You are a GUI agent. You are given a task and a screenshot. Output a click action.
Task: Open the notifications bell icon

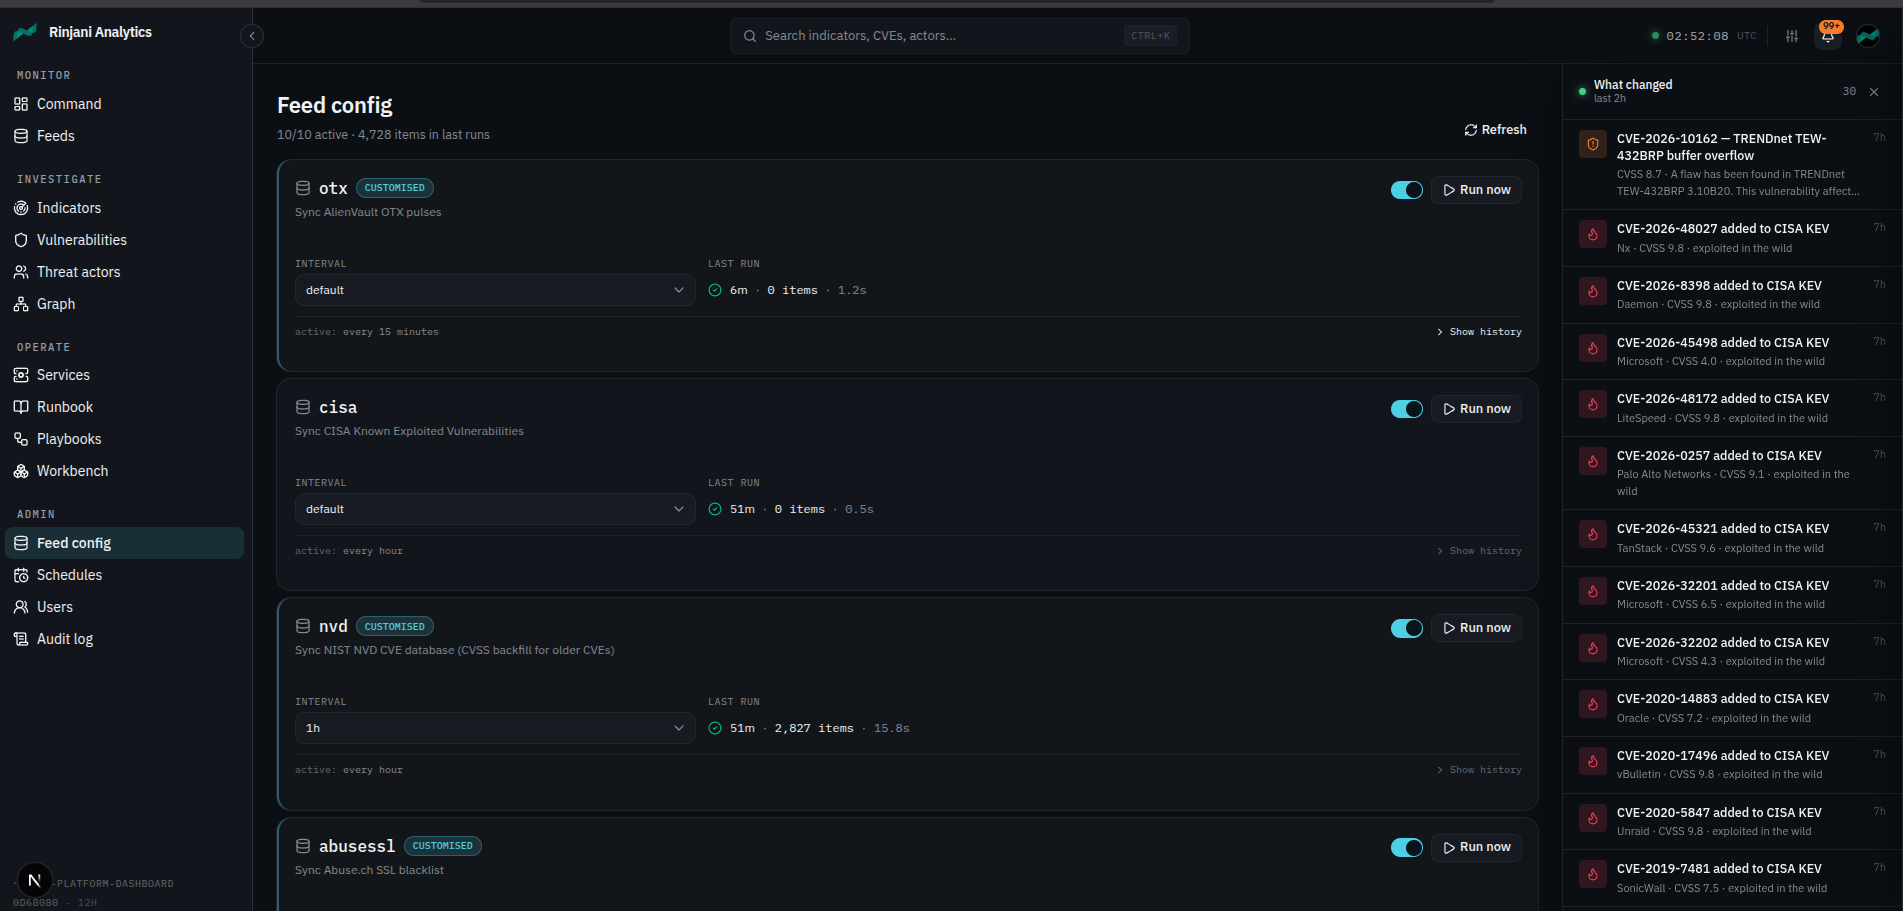click(1828, 36)
